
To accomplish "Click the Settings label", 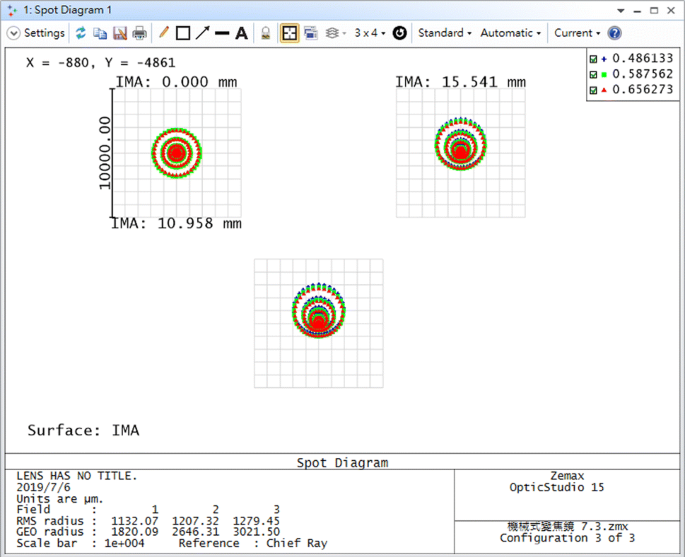I will (44, 33).
